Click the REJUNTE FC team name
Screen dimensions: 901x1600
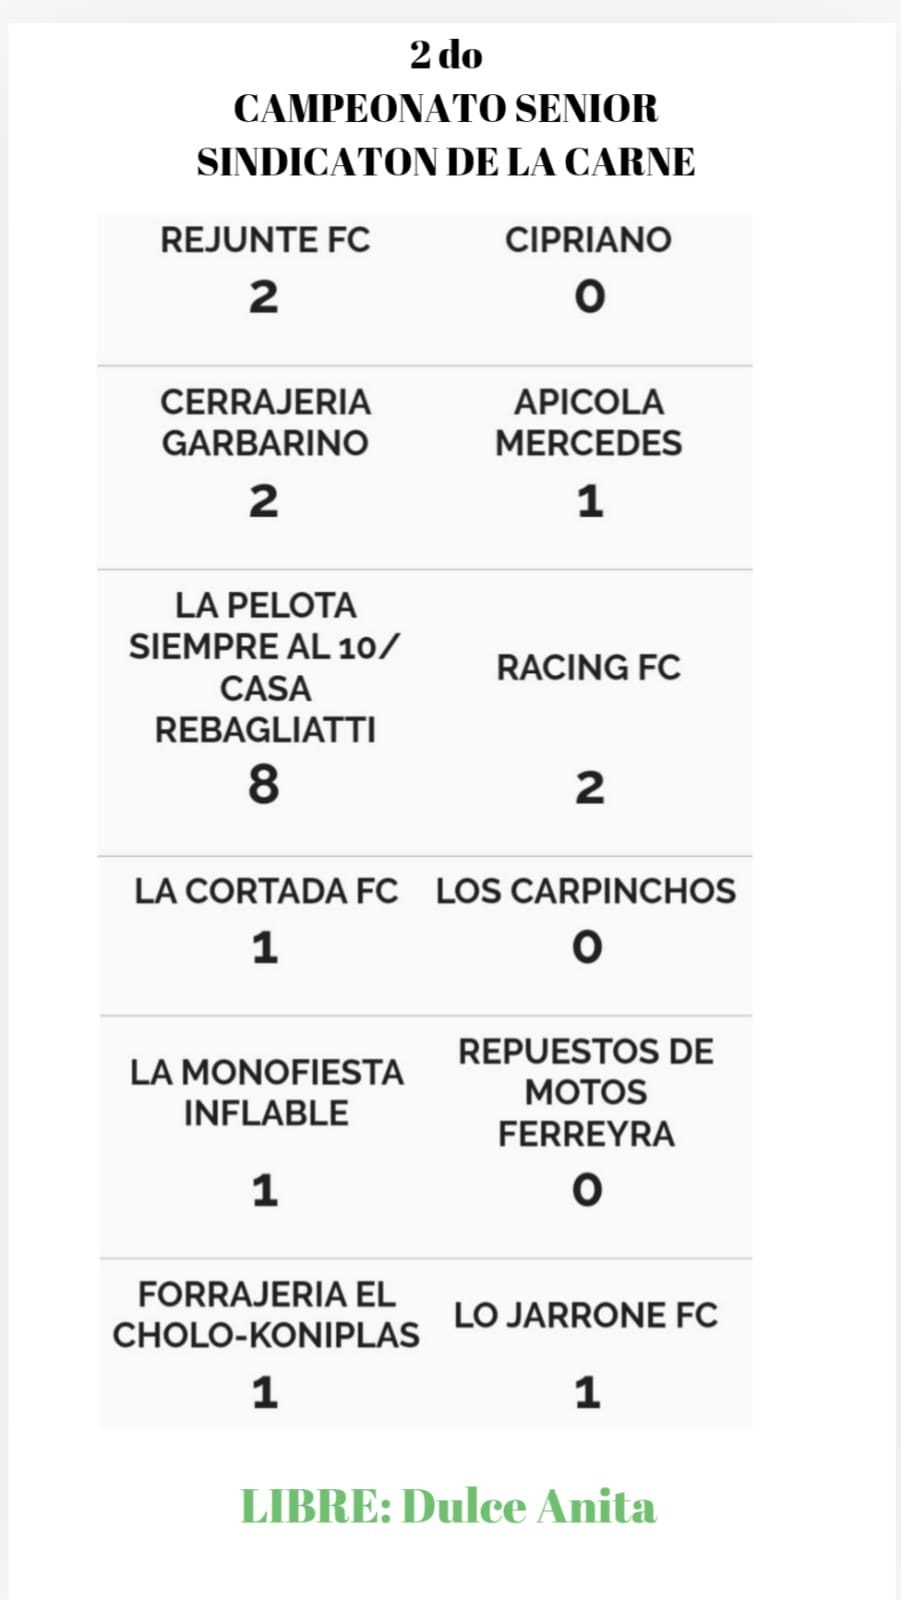coord(265,240)
